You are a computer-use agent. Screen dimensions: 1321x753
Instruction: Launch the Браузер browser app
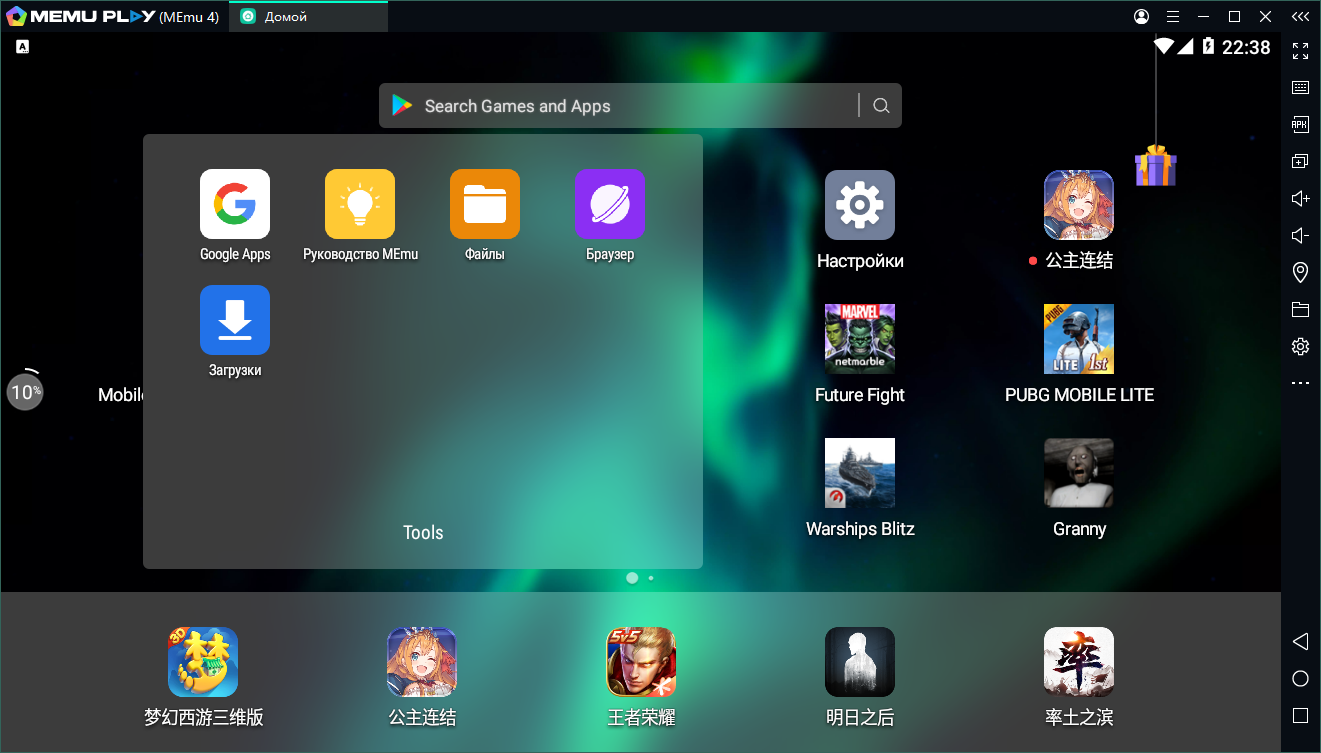pyautogui.click(x=610, y=204)
